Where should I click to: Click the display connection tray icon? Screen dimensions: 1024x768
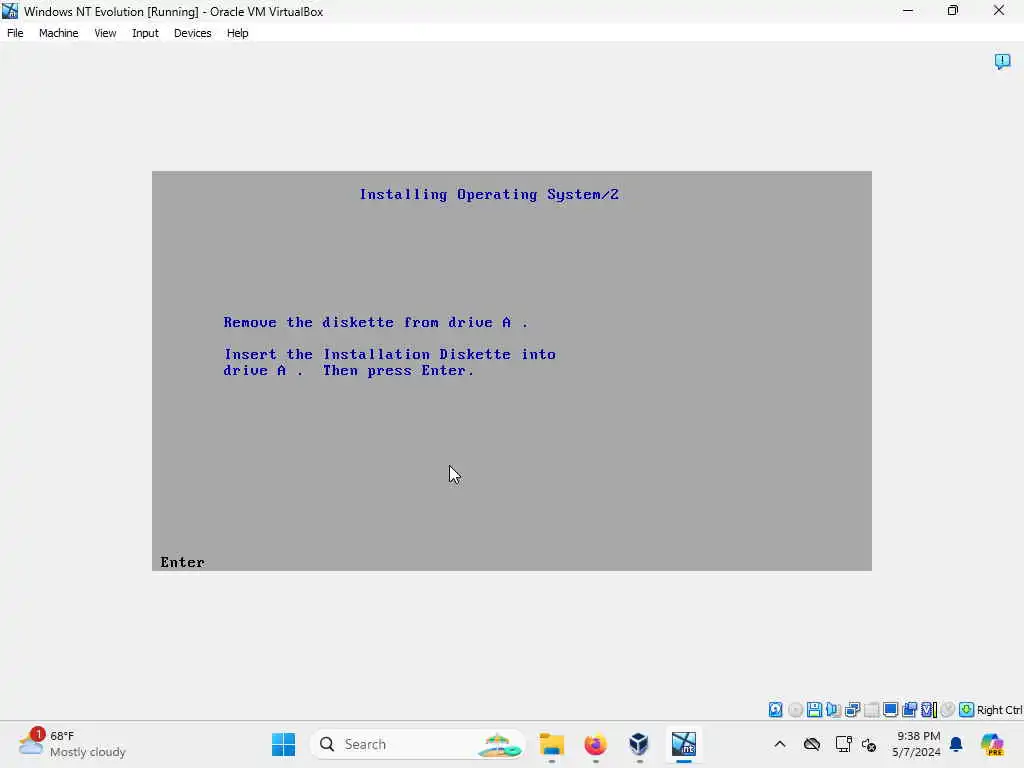(843, 744)
